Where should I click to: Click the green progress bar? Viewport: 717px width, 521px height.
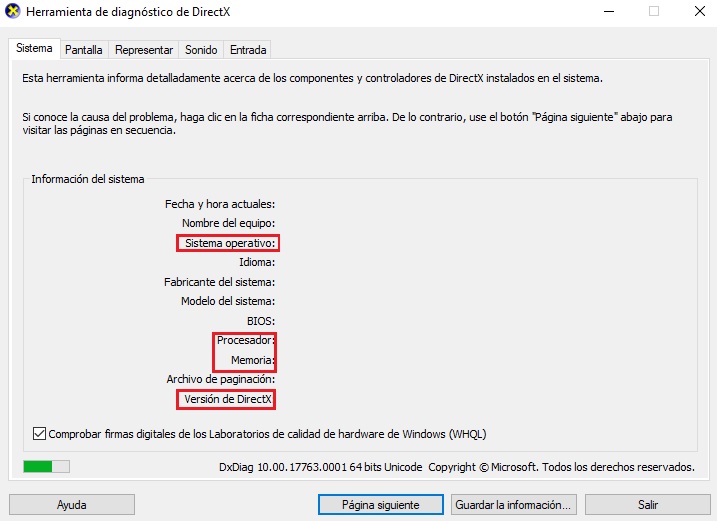point(47,467)
